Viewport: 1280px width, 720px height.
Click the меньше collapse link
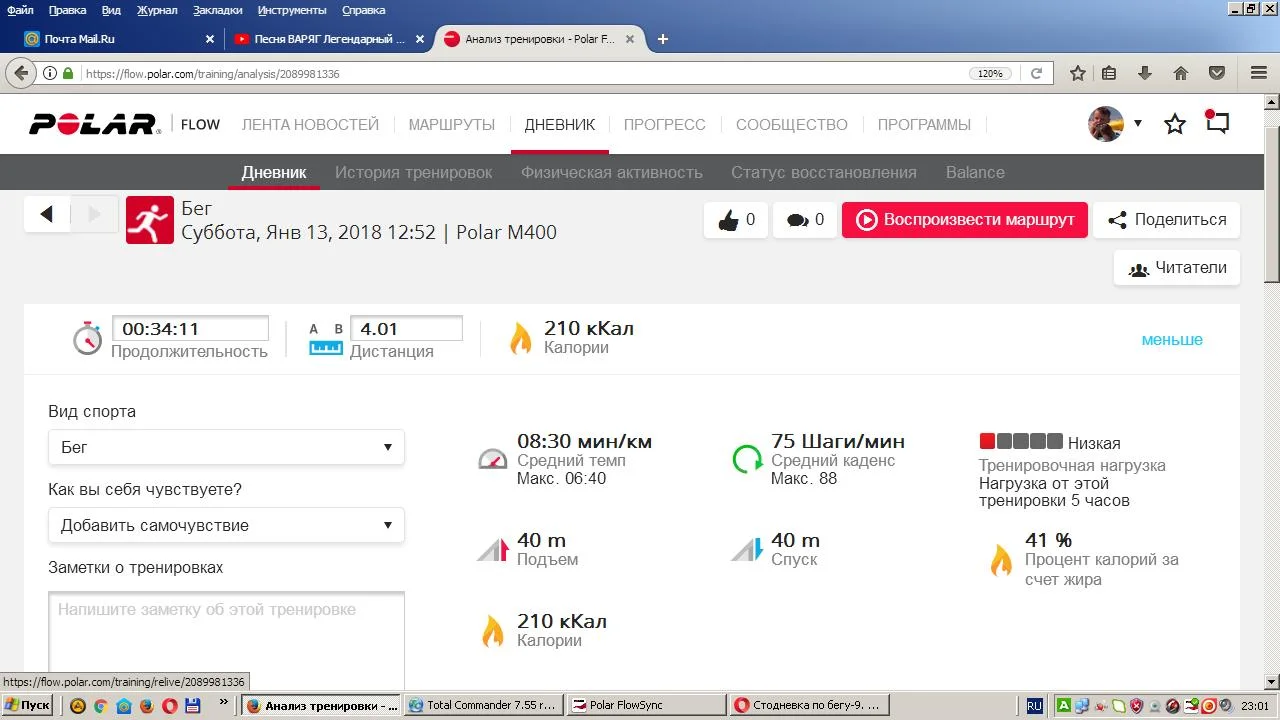click(1172, 340)
